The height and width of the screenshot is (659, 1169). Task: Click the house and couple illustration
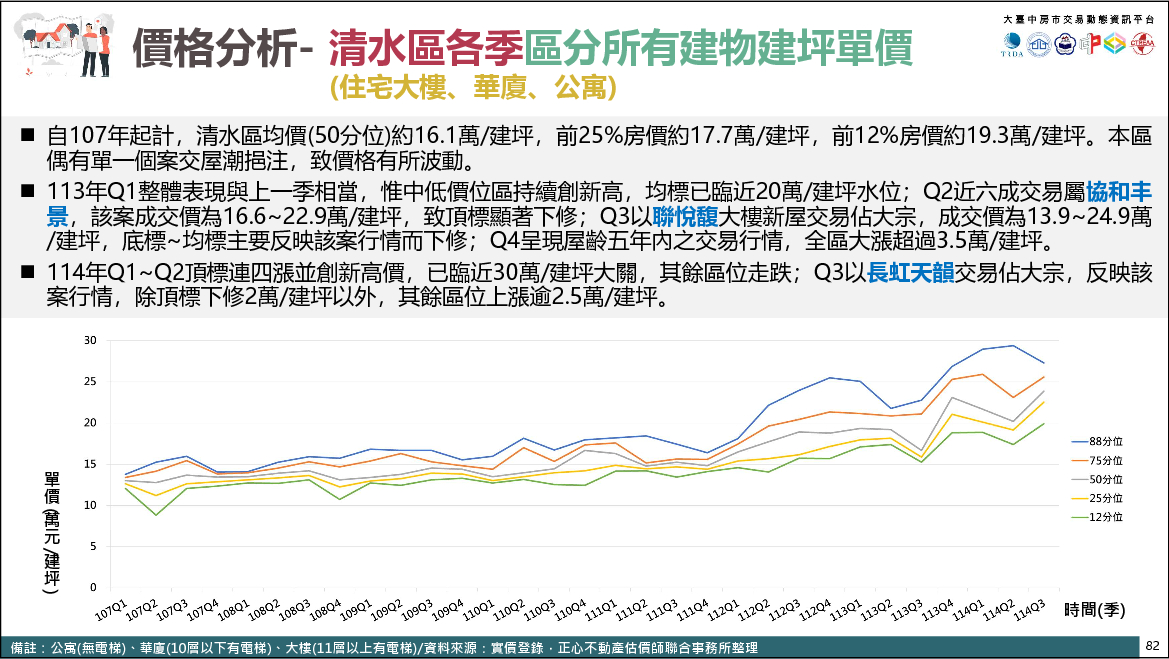[x=63, y=50]
